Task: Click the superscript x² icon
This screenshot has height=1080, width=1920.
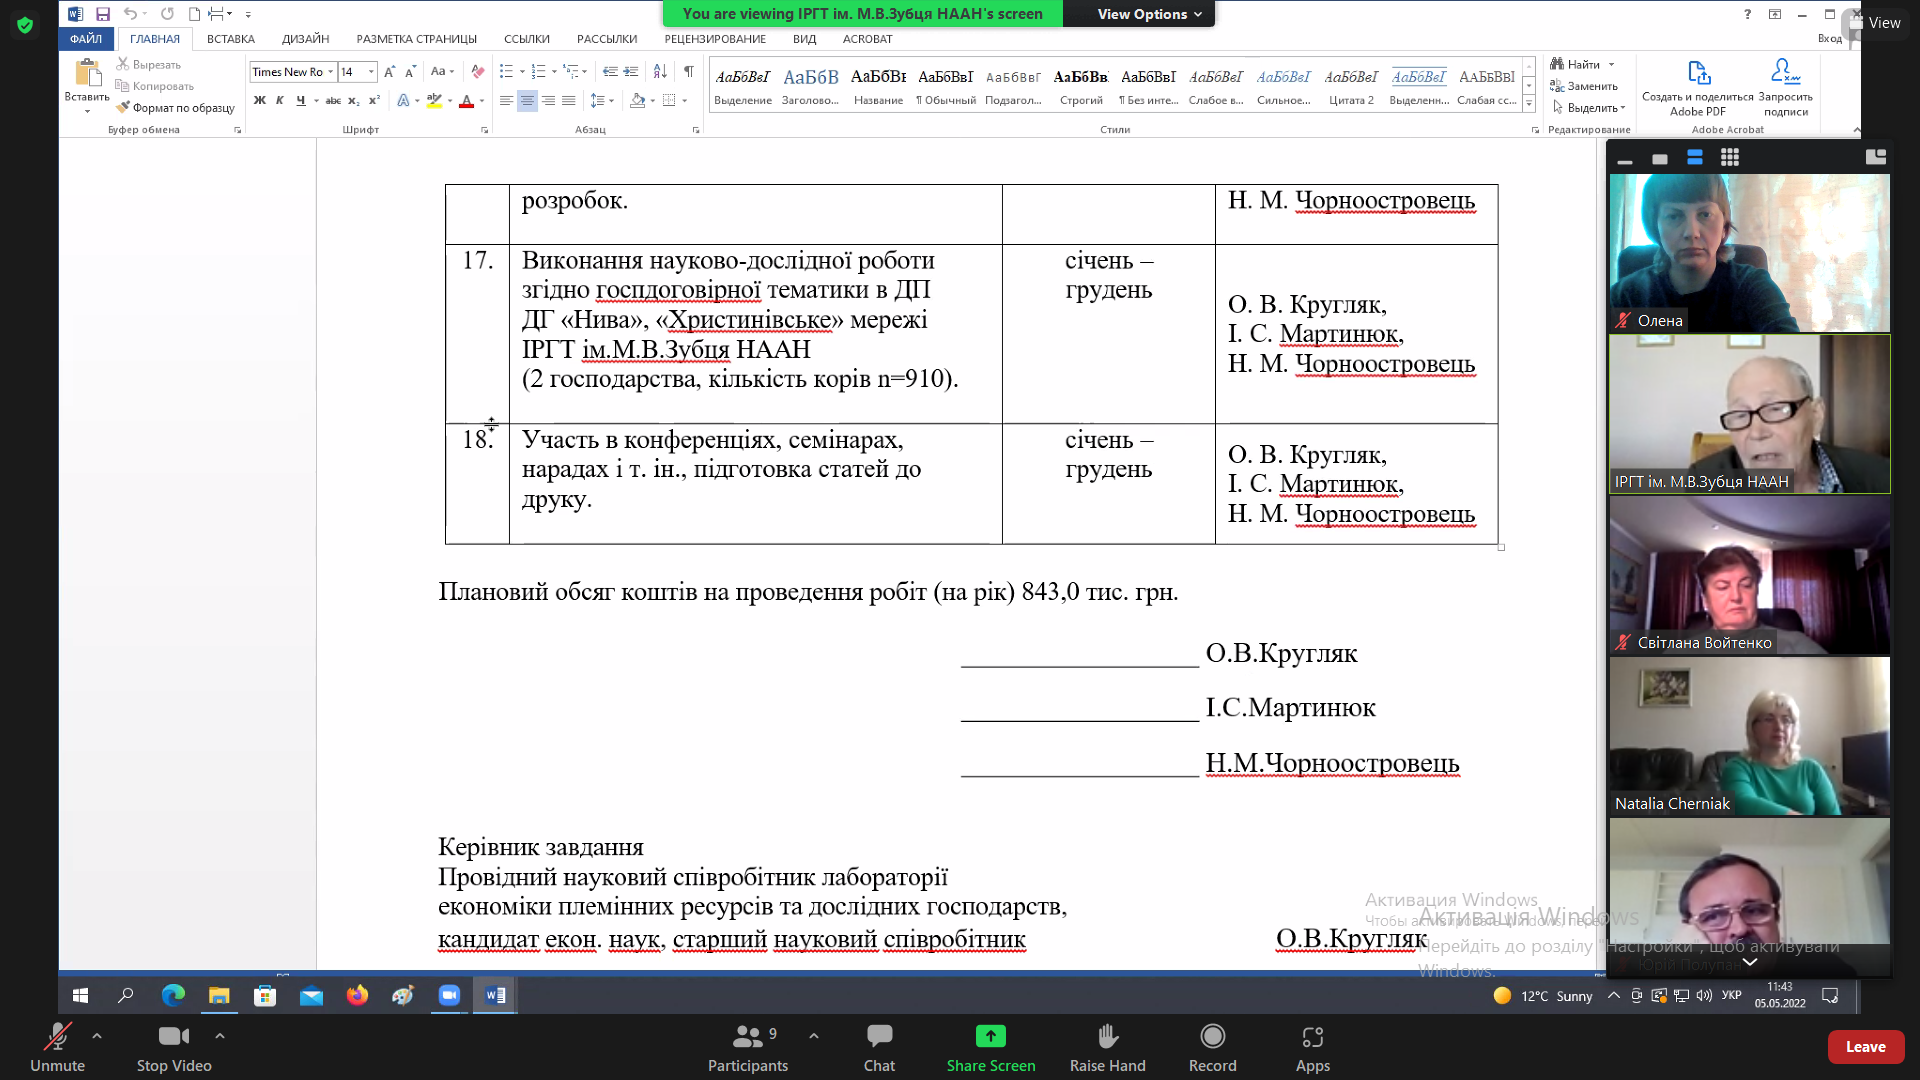Action: (374, 101)
